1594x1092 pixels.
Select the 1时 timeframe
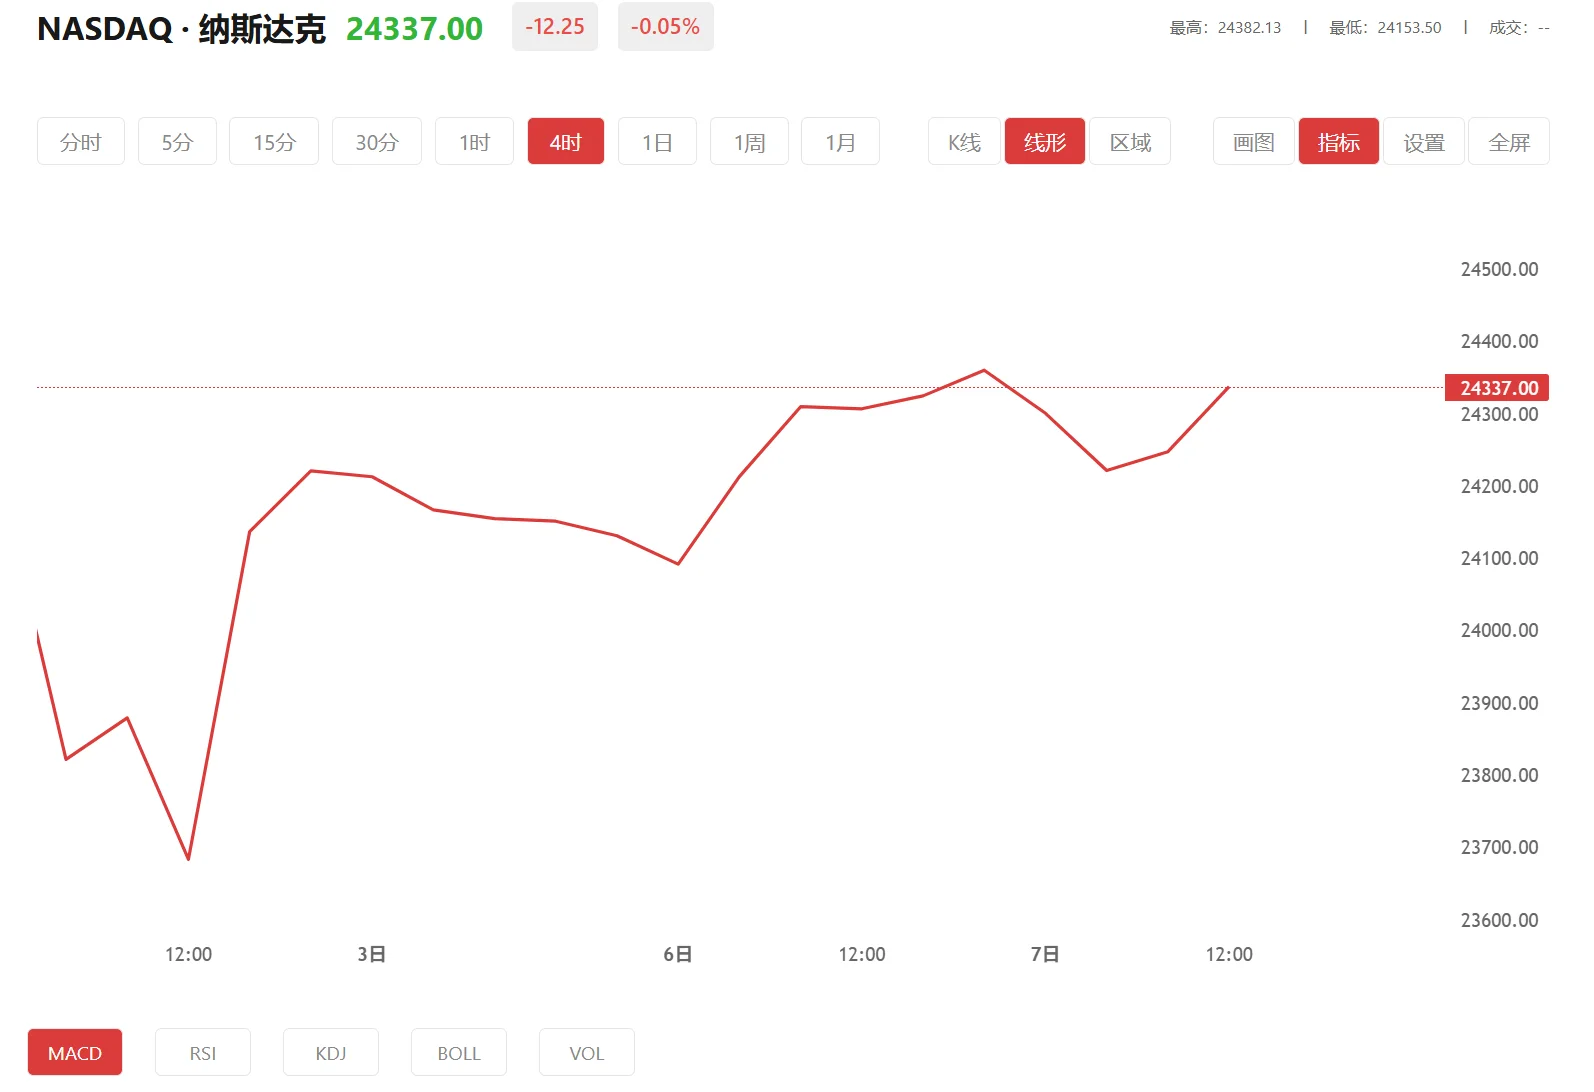(474, 142)
